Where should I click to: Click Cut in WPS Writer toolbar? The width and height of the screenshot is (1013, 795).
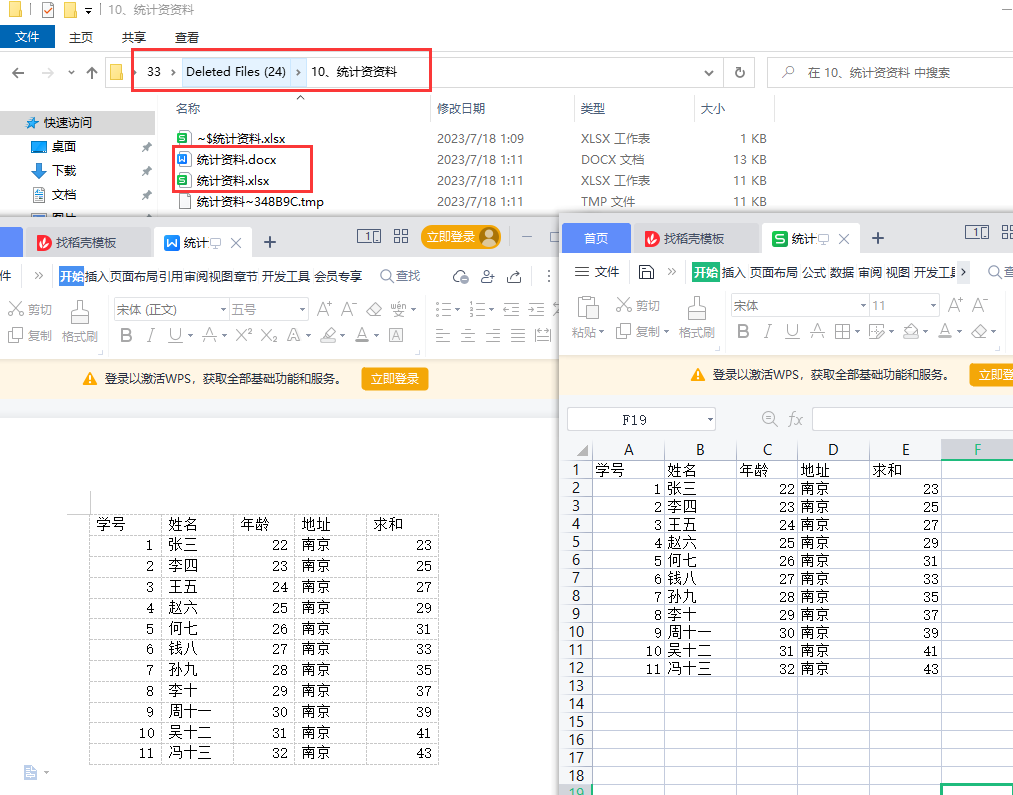tap(30, 309)
